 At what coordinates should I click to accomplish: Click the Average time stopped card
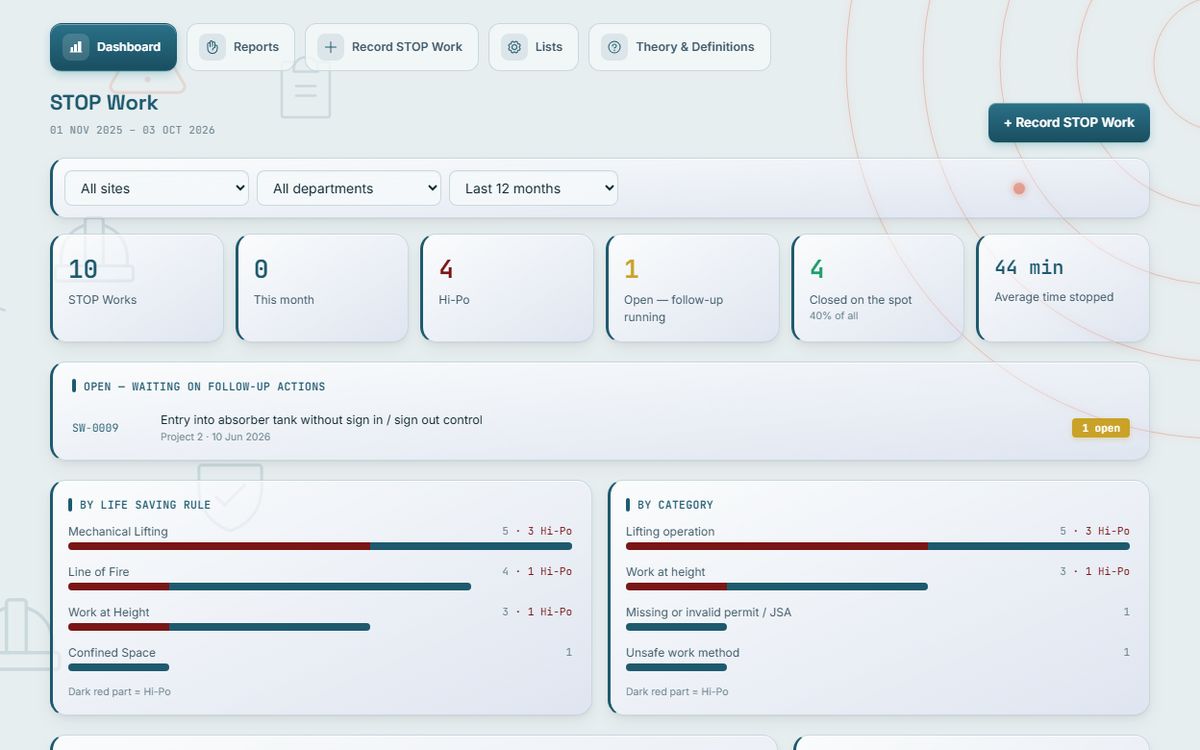point(1062,288)
